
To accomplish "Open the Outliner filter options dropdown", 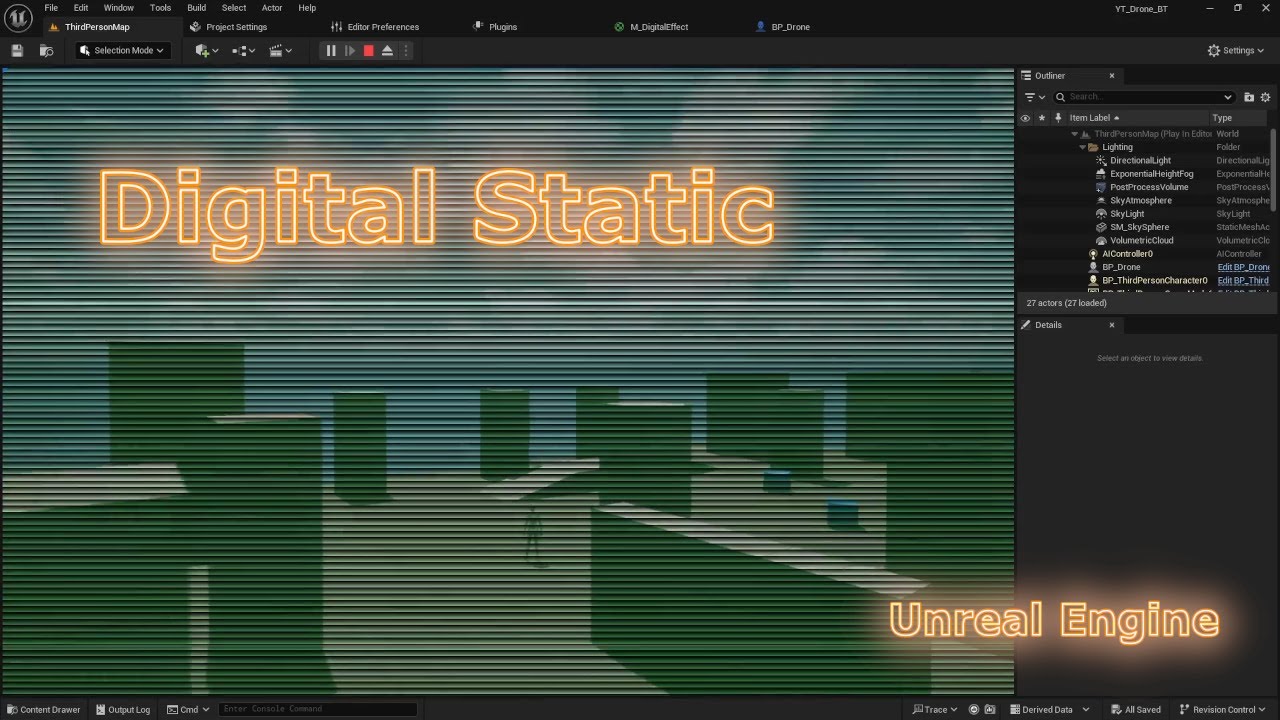I will pos(1034,97).
